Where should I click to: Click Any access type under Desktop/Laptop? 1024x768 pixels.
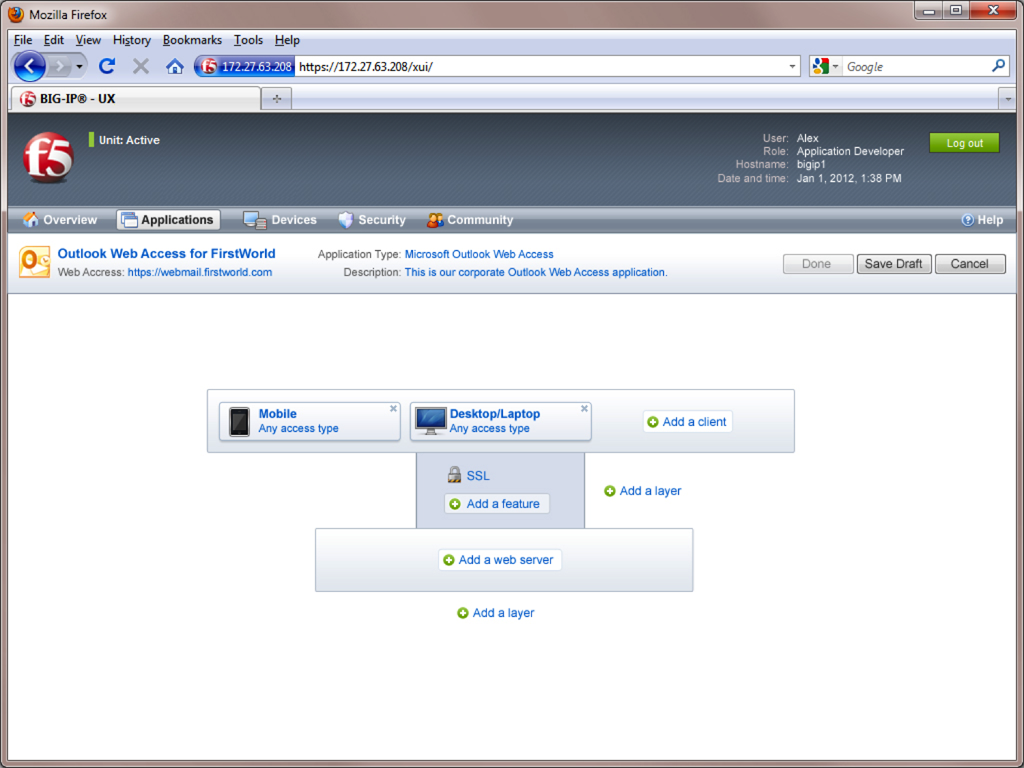pos(489,429)
